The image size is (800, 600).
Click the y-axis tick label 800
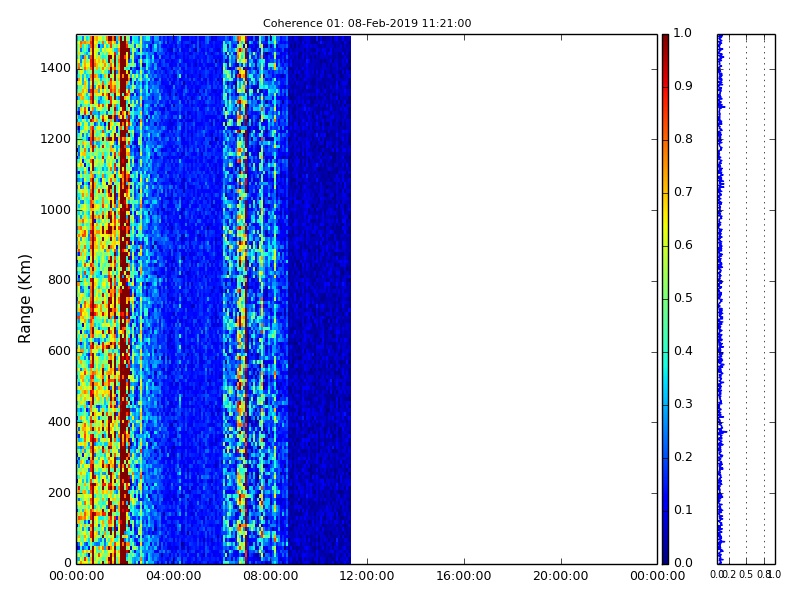click(x=59, y=280)
